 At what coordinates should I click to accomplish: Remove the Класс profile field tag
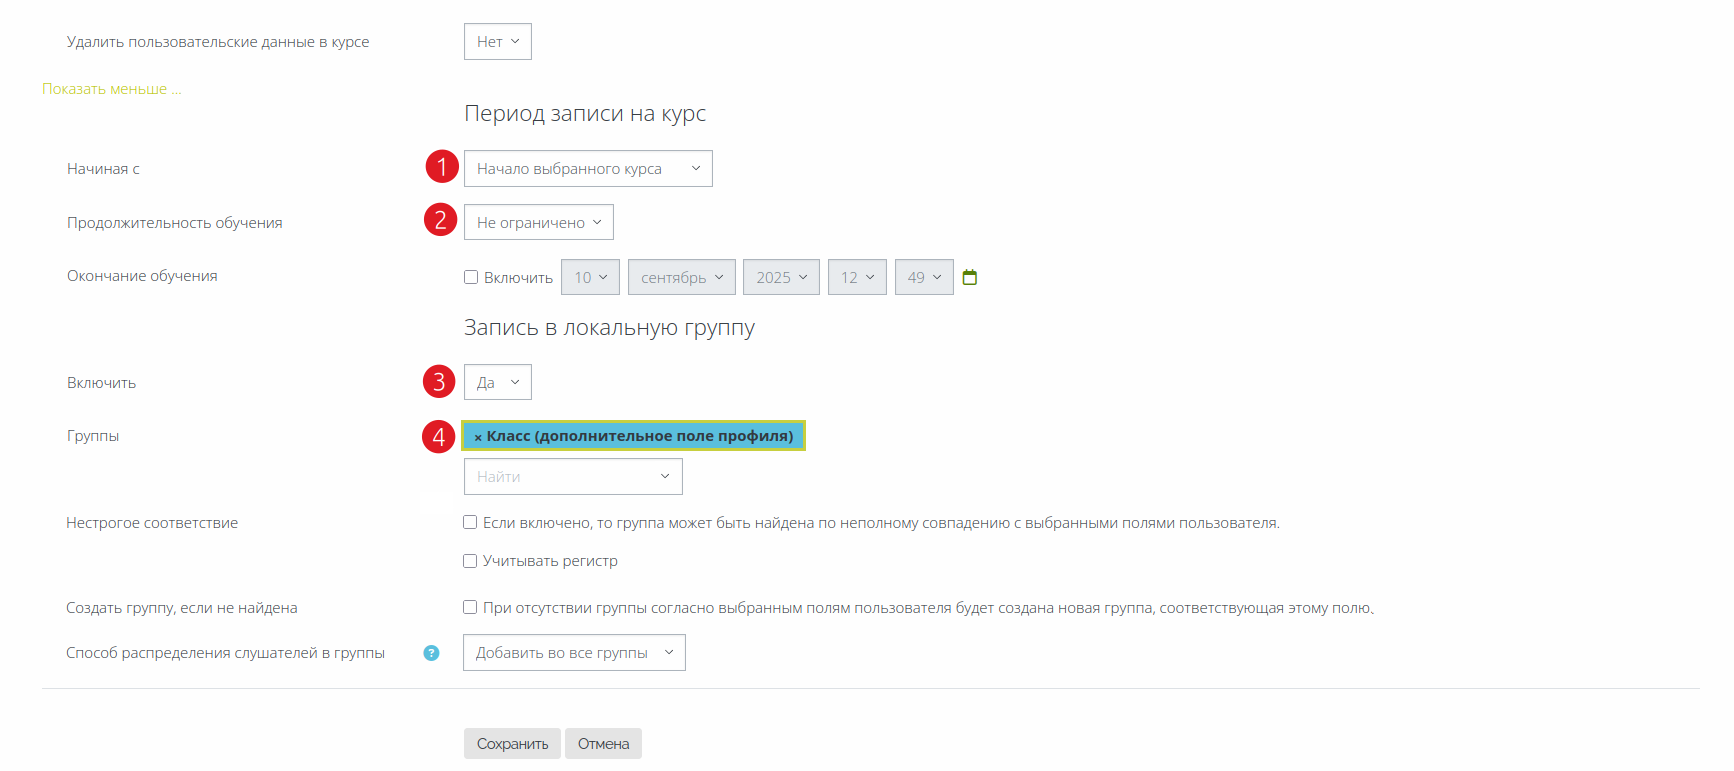coord(478,437)
